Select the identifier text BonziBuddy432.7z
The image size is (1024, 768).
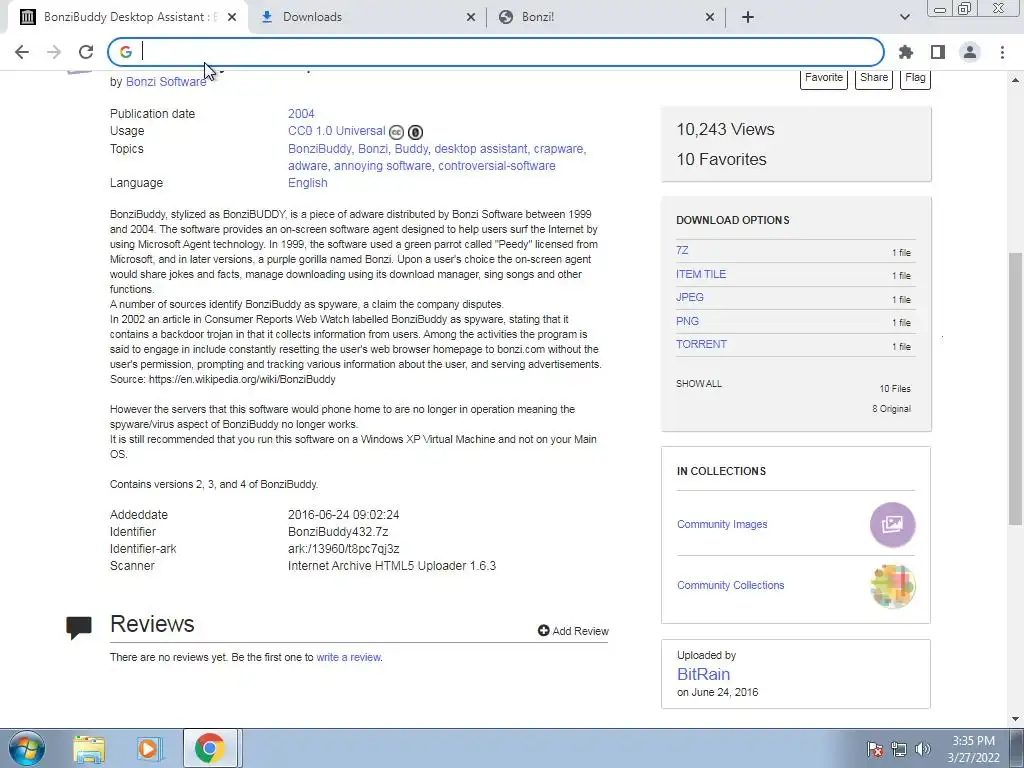coord(338,532)
